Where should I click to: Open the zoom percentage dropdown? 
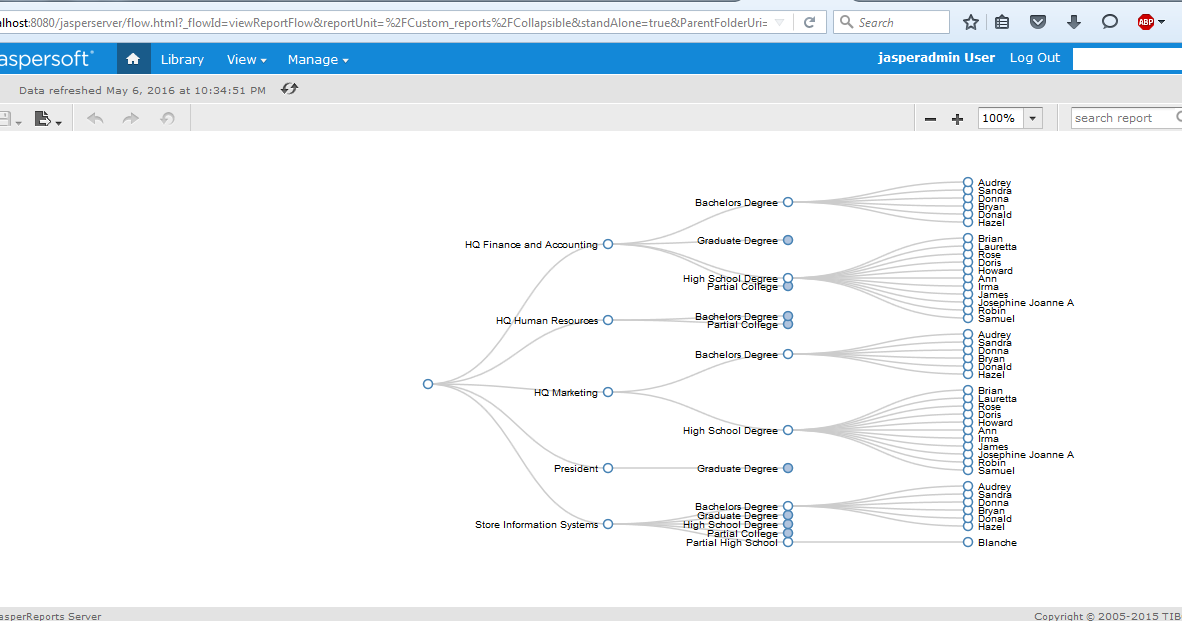pos(1033,118)
